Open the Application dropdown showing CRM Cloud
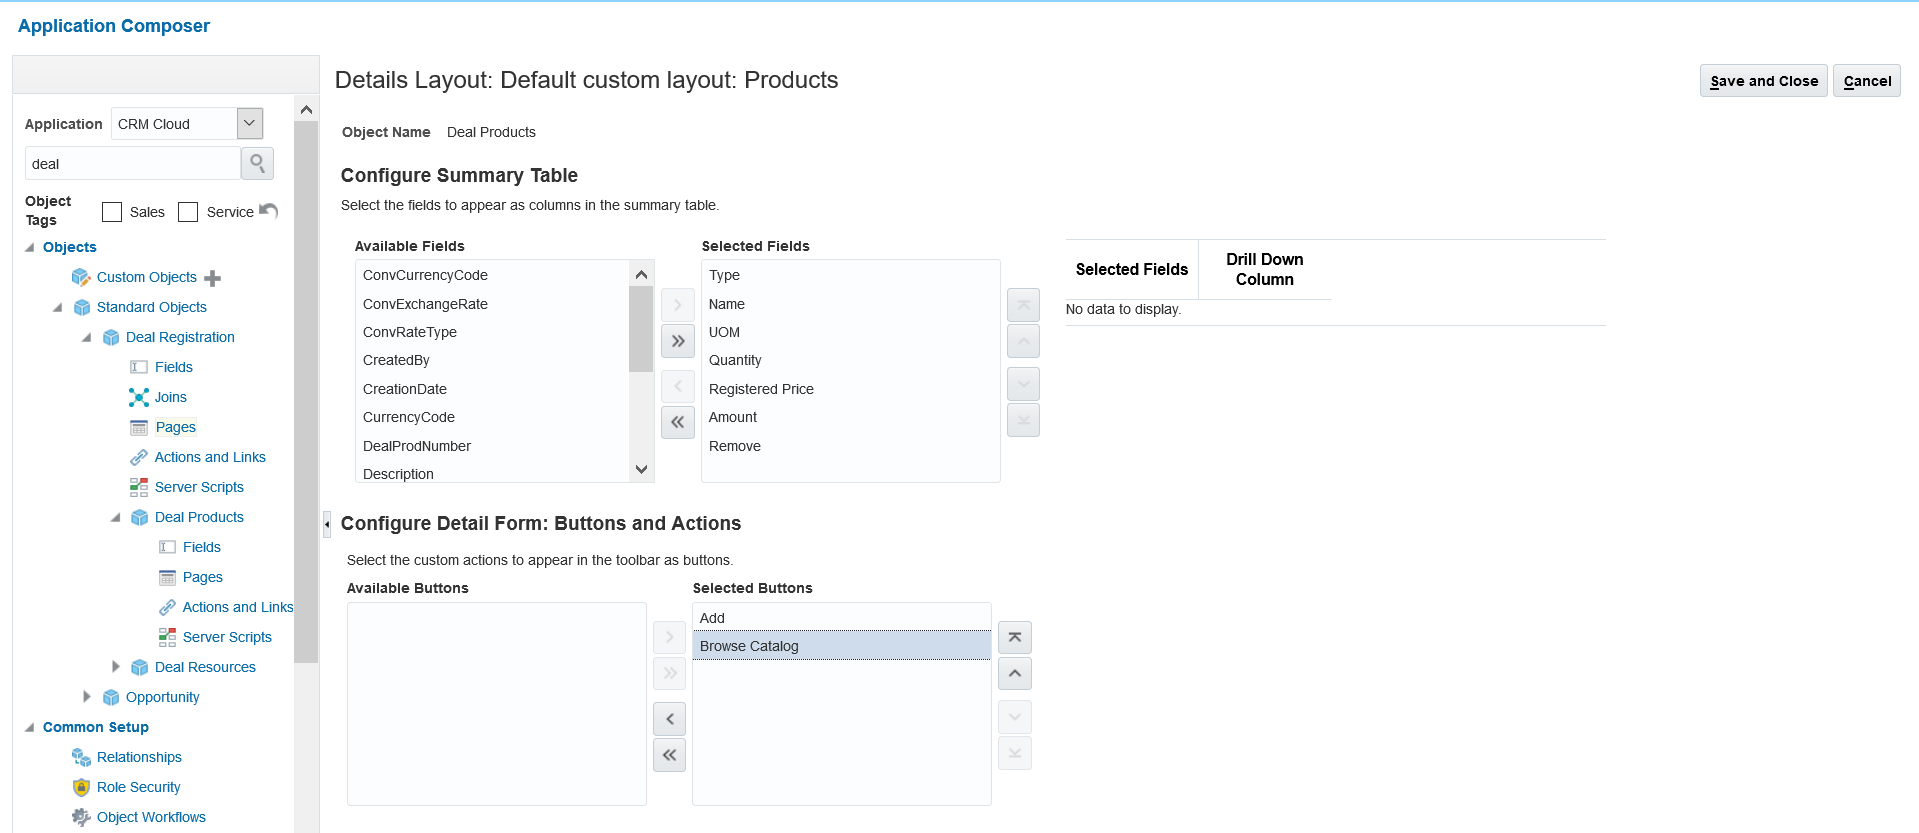Viewport: 1919px width, 833px height. pos(250,123)
